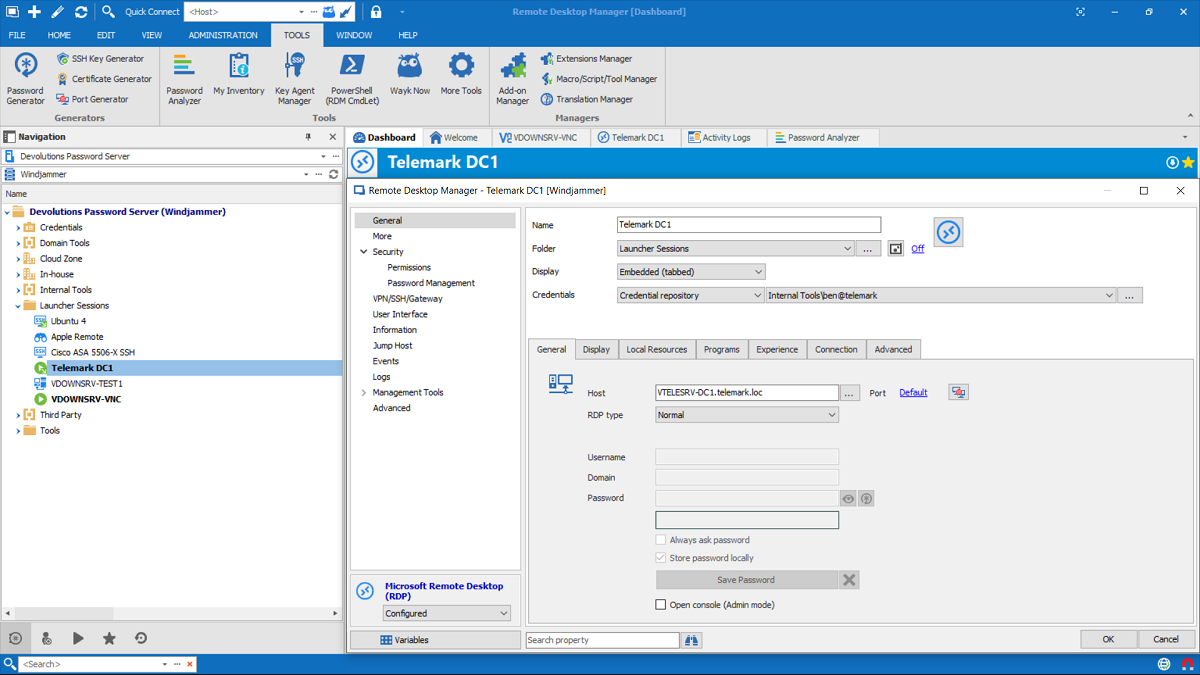The height and width of the screenshot is (675, 1200).
Task: Open the Administration ribbon tab
Action: click(x=223, y=35)
